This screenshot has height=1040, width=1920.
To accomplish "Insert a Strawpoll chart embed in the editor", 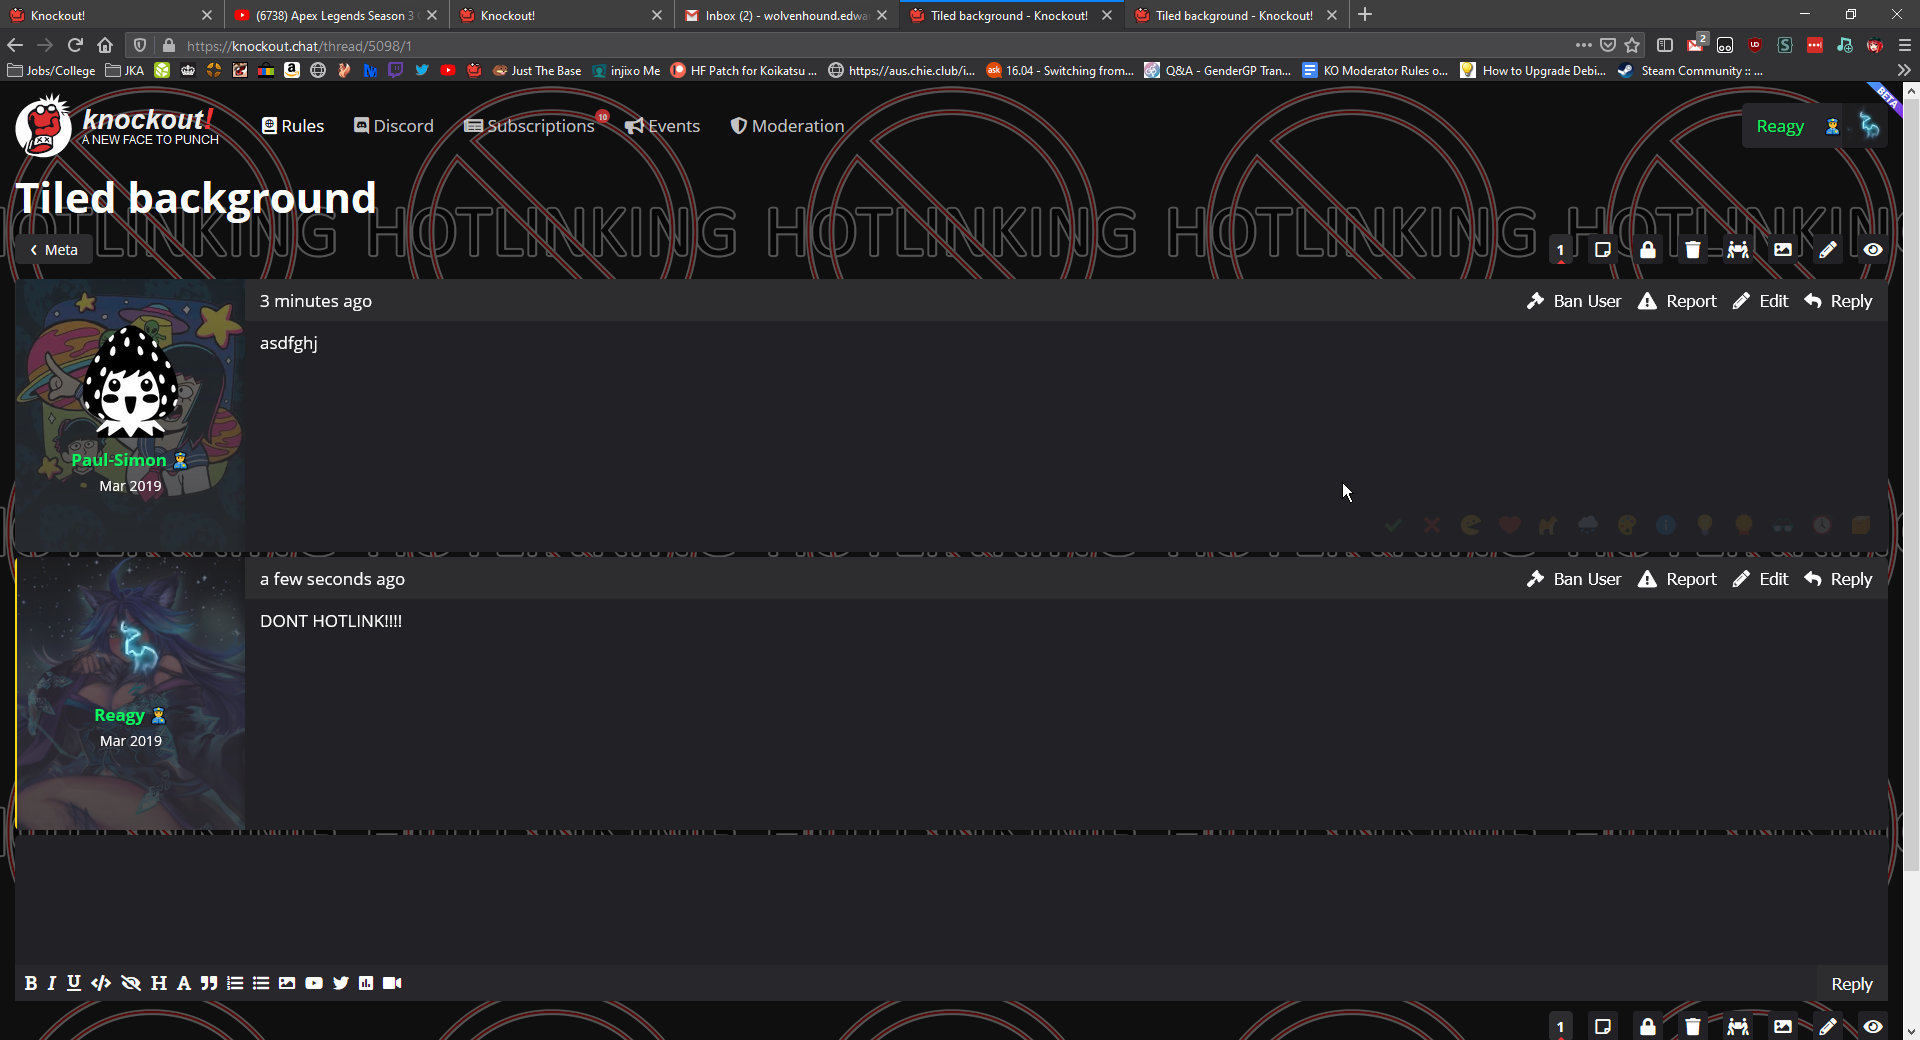I will 366,983.
